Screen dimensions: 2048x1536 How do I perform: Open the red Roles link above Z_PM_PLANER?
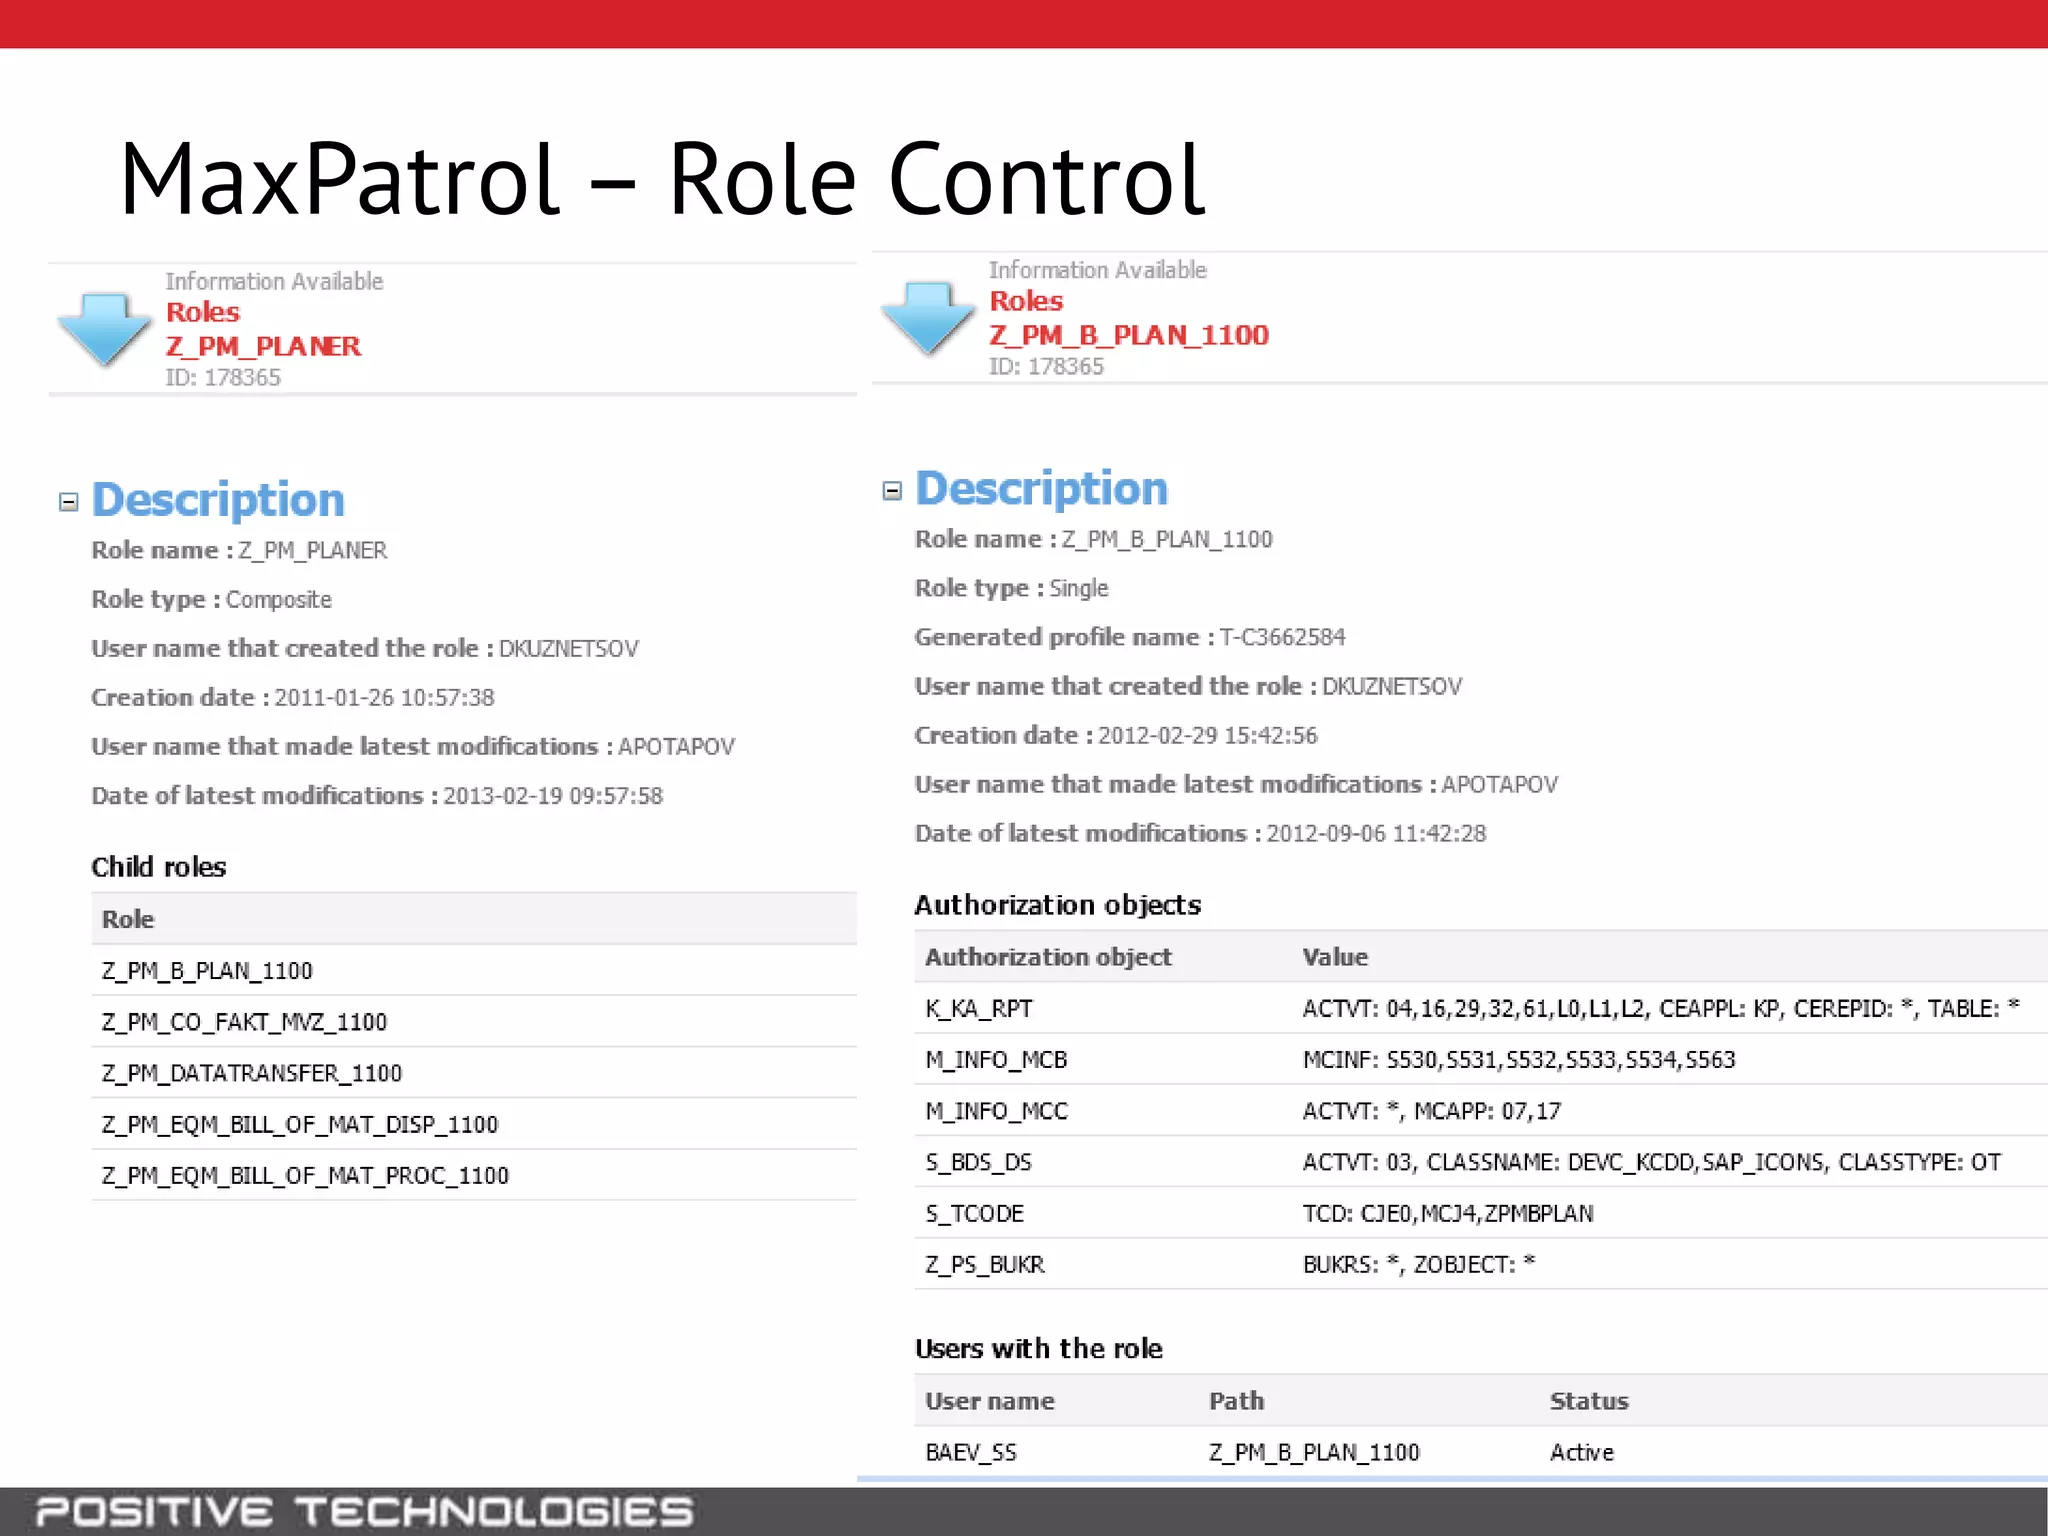click(203, 312)
